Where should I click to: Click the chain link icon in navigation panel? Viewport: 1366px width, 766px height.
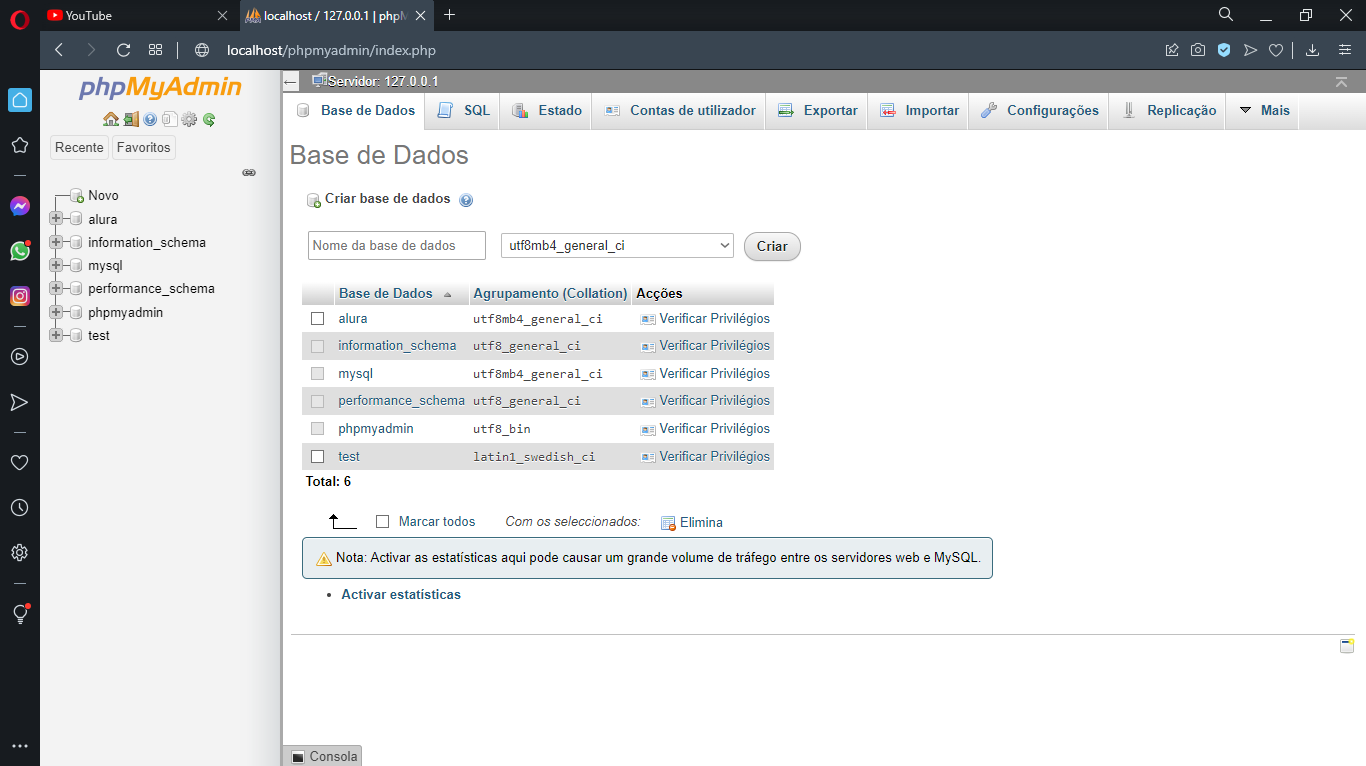[249, 172]
